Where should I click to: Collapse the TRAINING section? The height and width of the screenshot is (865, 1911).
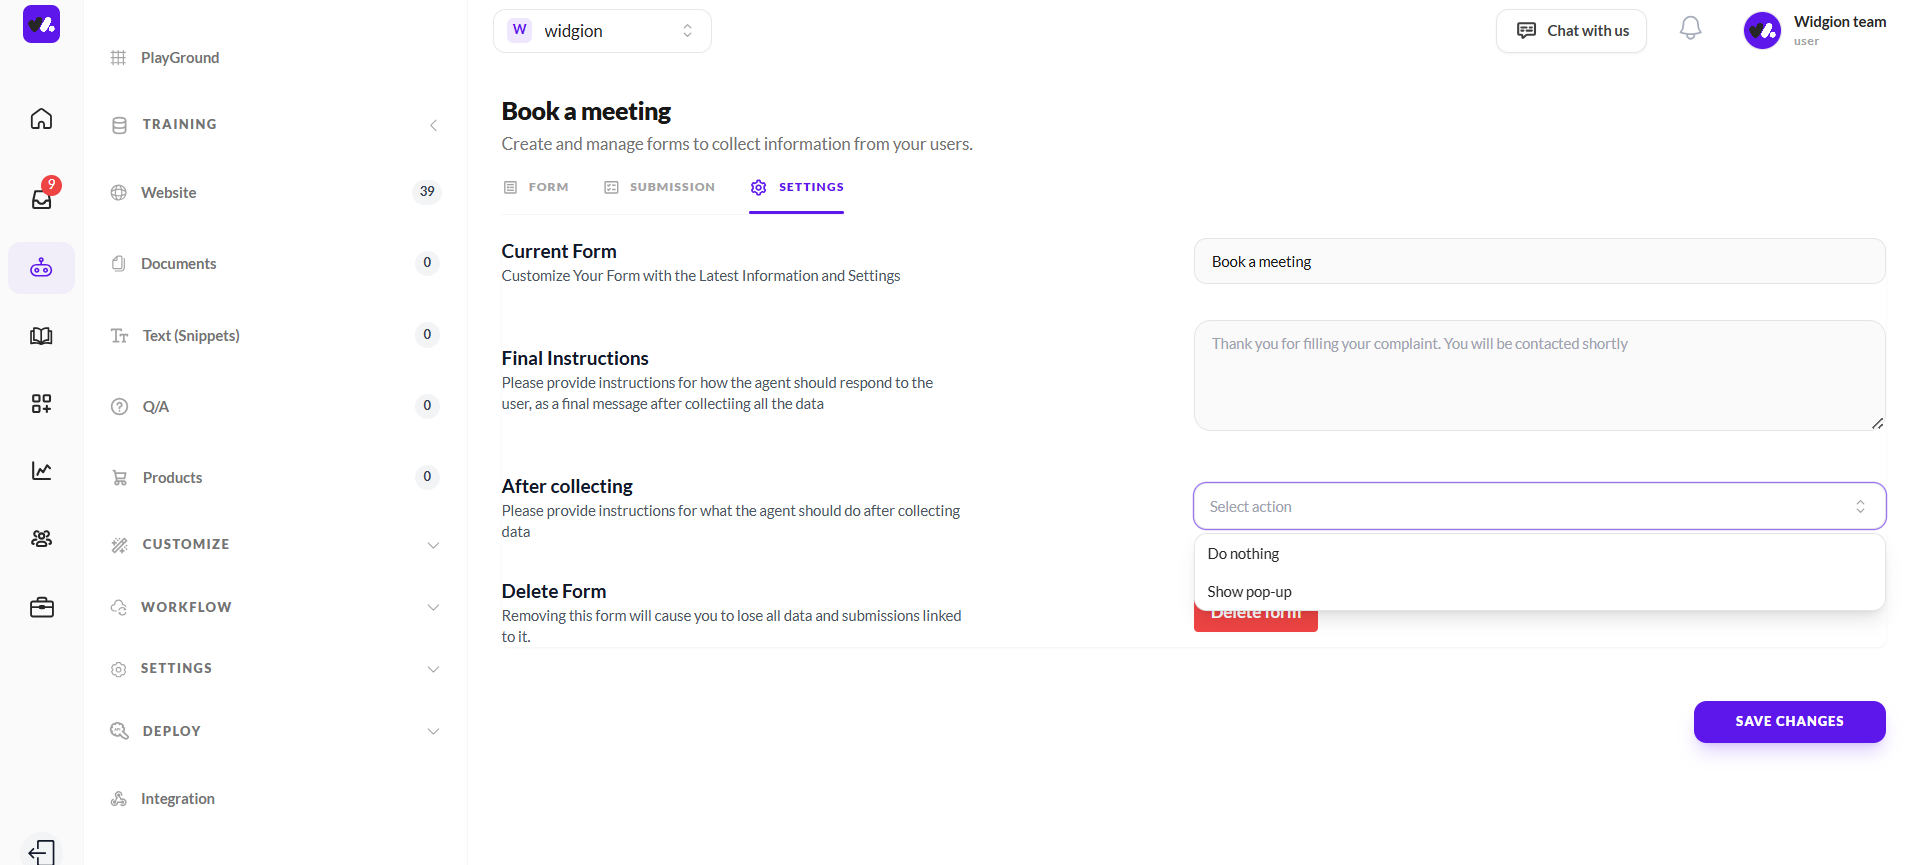point(433,125)
